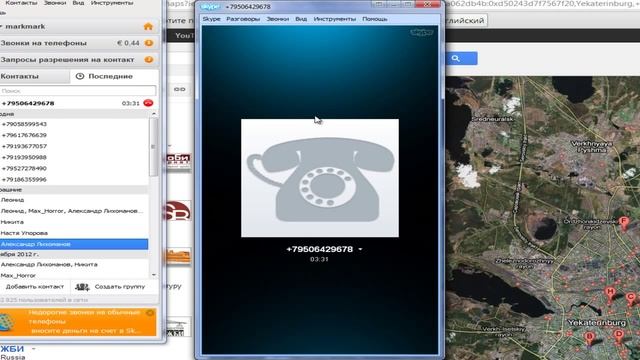The image size is (640, 360).
Task: Click the globe icon in the orange banner
Action: point(7,322)
